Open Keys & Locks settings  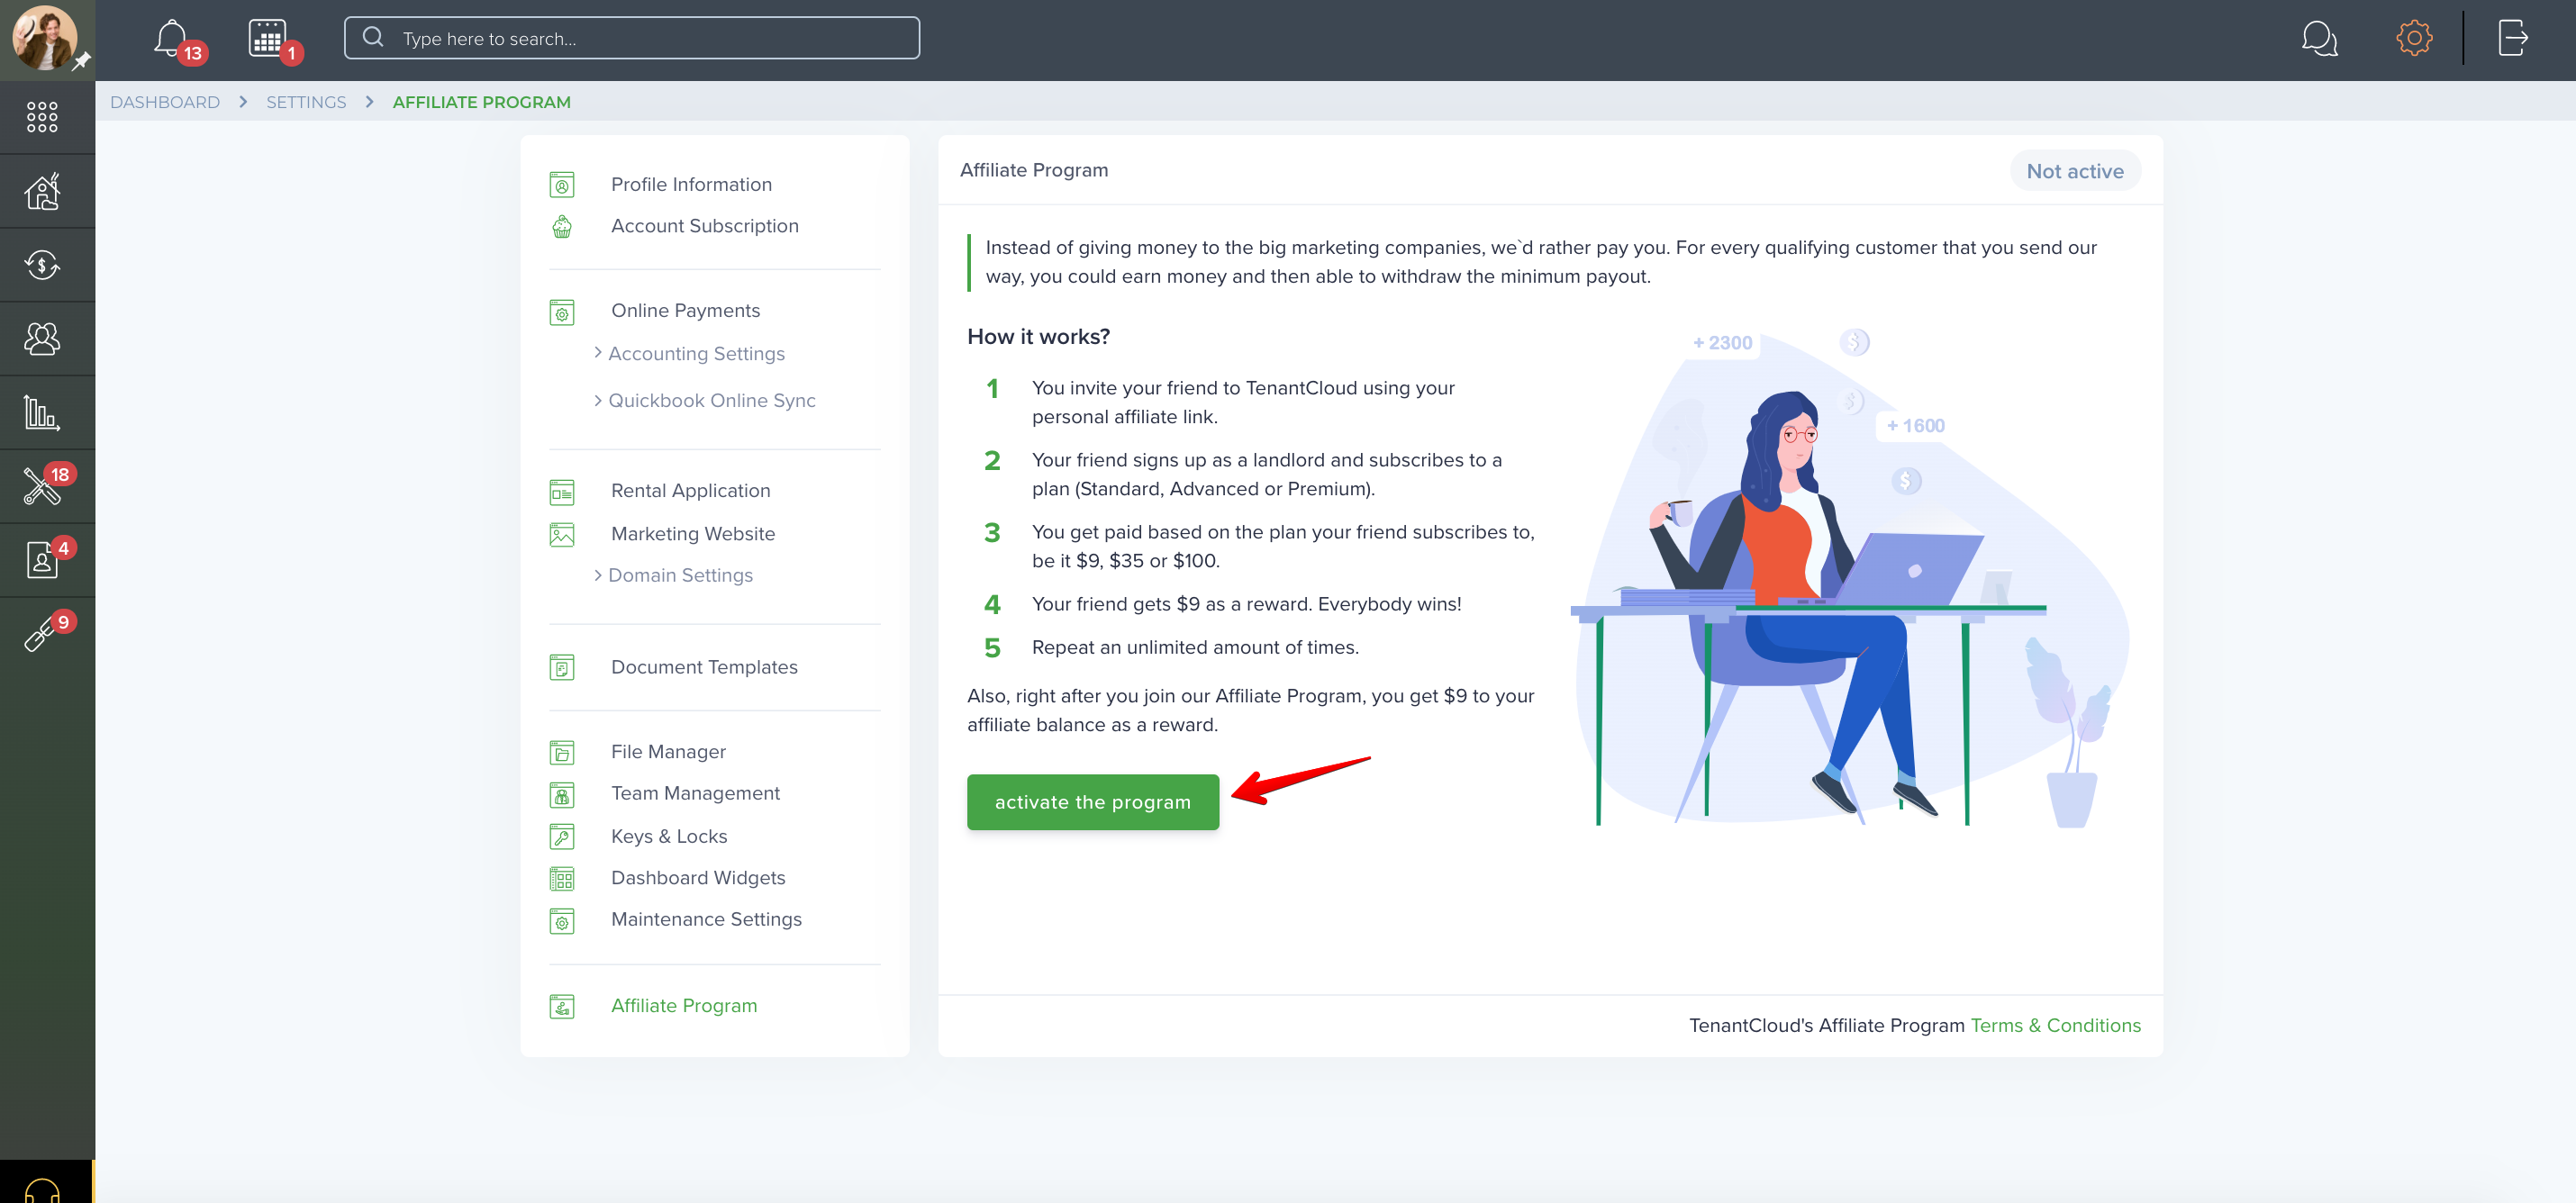coord(669,836)
